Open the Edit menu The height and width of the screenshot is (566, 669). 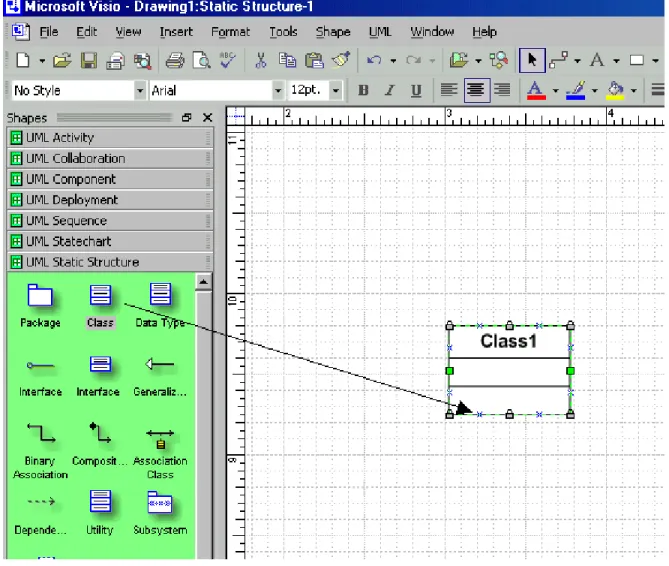click(x=87, y=32)
